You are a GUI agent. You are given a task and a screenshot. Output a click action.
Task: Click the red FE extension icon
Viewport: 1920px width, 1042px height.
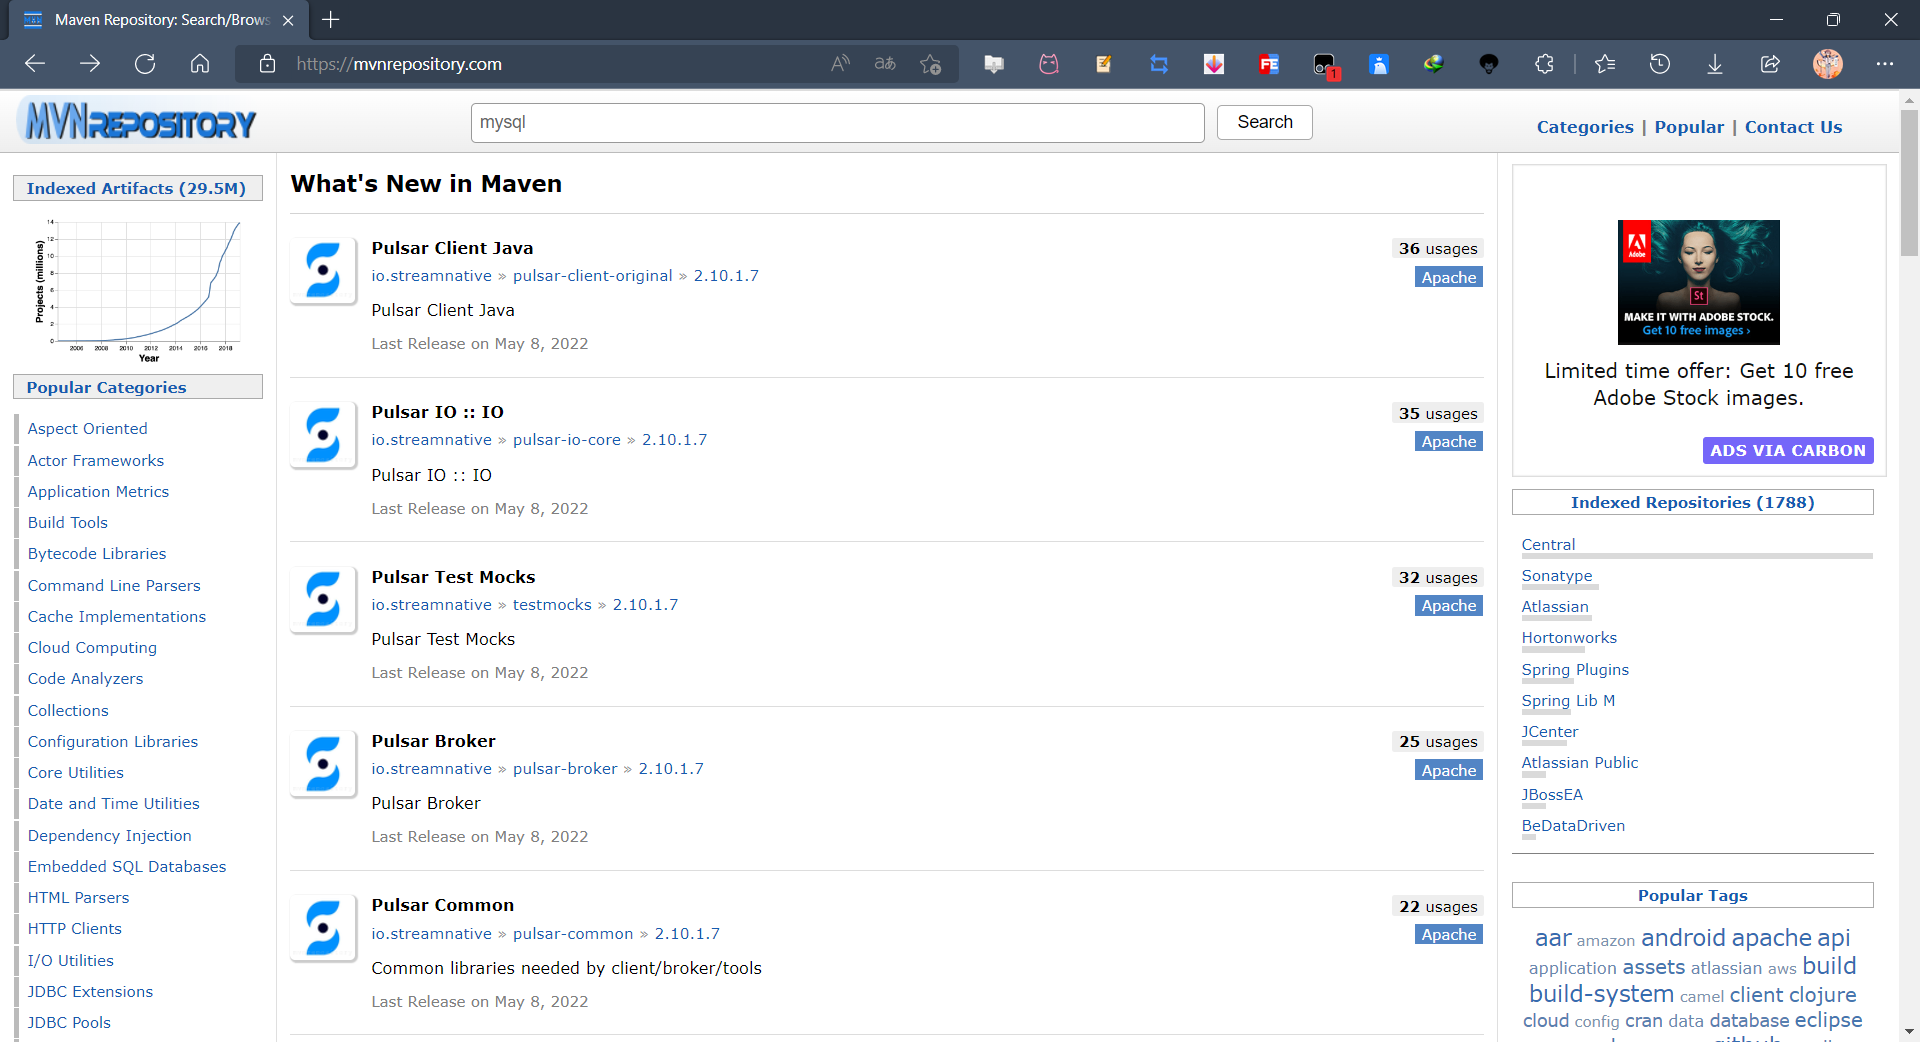[x=1269, y=64]
